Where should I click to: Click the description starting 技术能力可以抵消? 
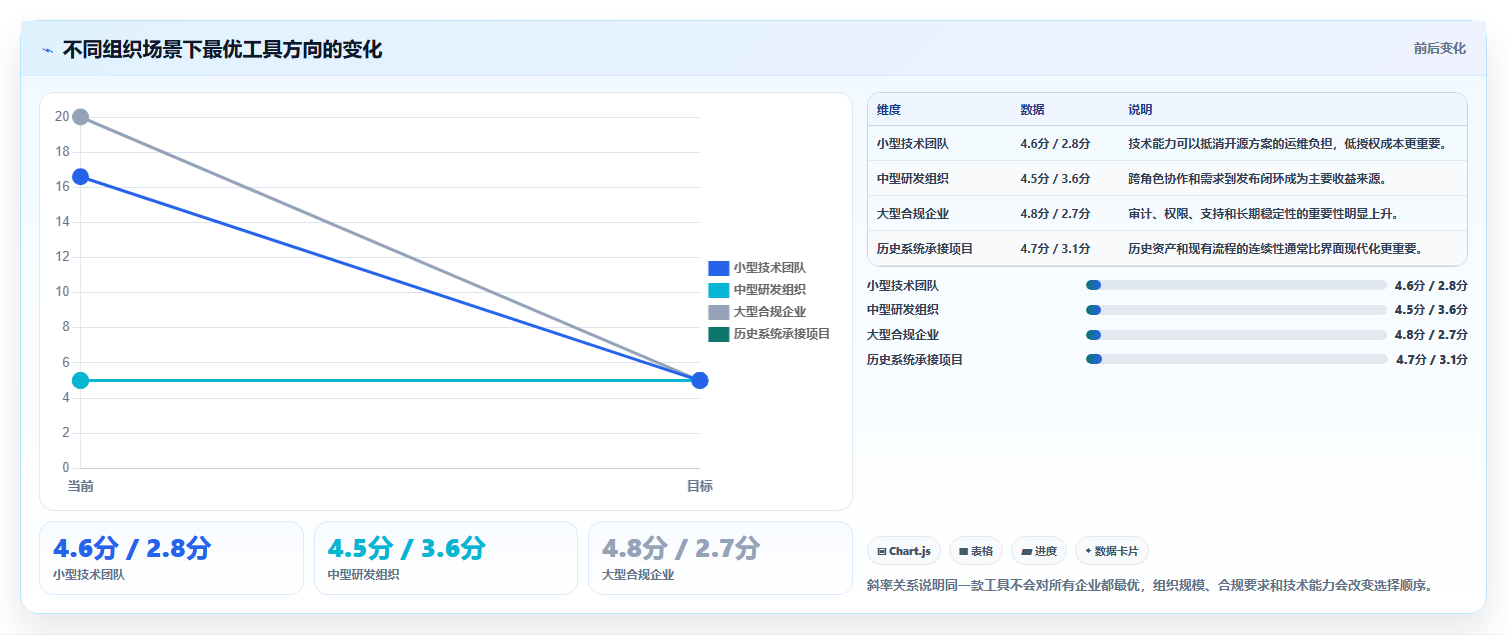pyautogui.click(x=1288, y=144)
